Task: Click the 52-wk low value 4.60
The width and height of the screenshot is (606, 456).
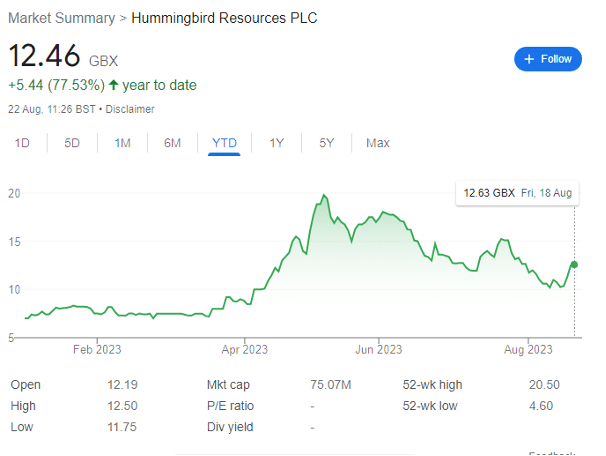Action: [x=541, y=406]
